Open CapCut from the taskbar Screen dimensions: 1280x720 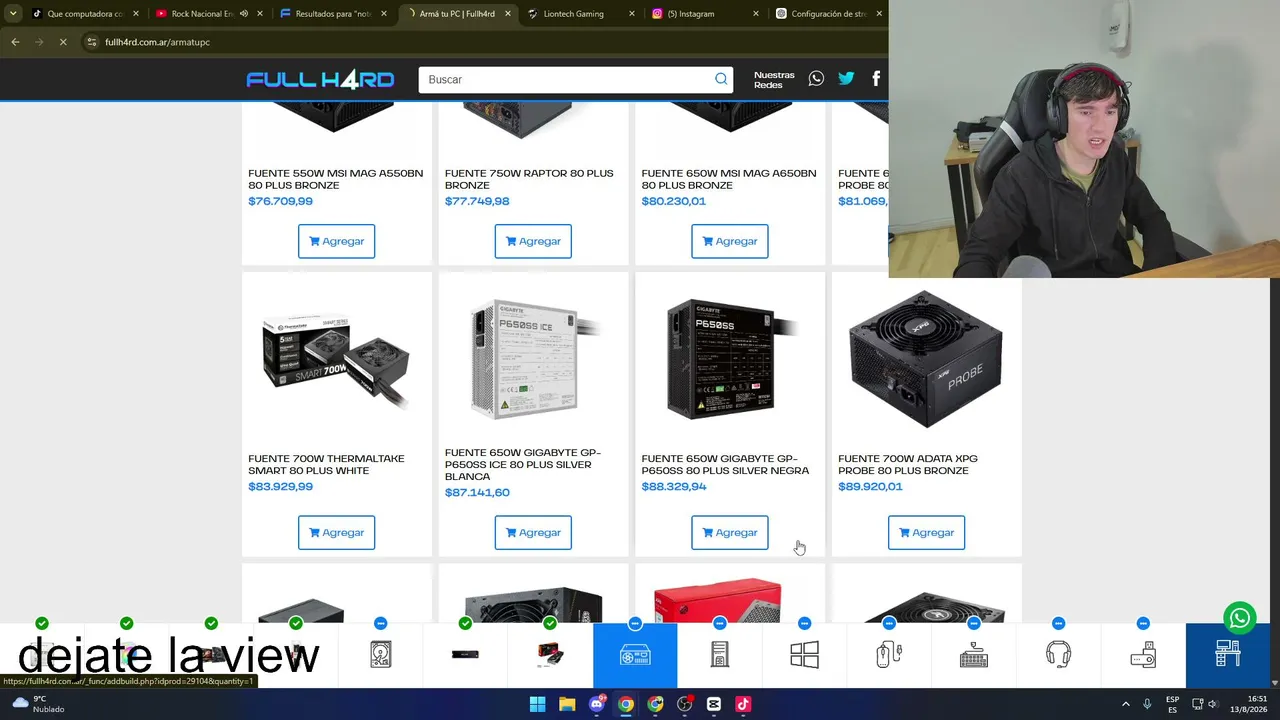[x=713, y=704]
